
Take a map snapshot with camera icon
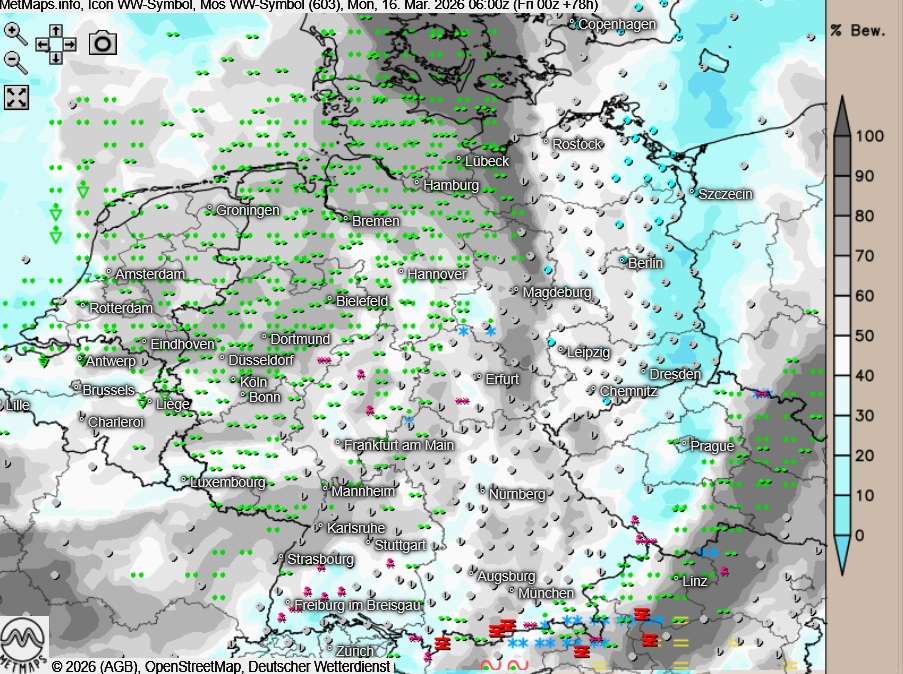[x=102, y=42]
